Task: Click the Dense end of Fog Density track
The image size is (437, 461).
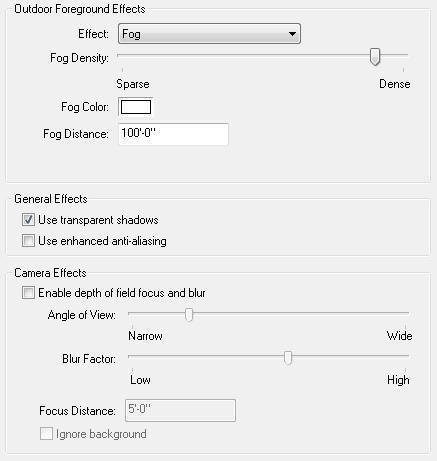Action: click(403, 55)
